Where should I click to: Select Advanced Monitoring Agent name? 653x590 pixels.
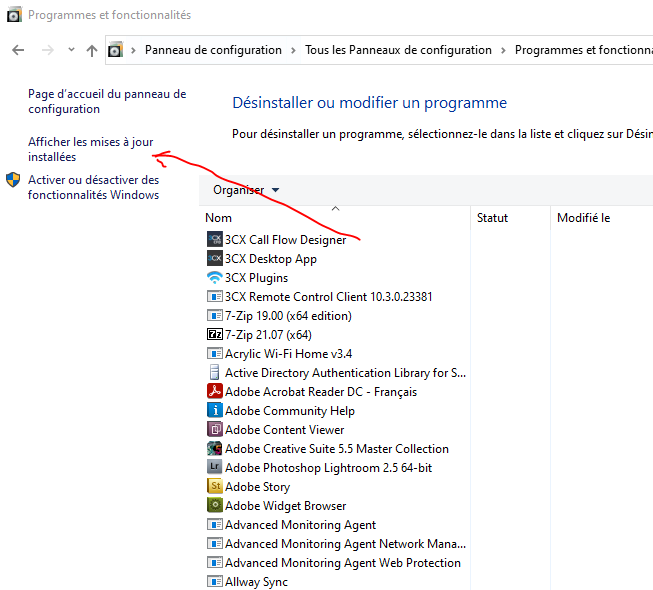click(300, 525)
